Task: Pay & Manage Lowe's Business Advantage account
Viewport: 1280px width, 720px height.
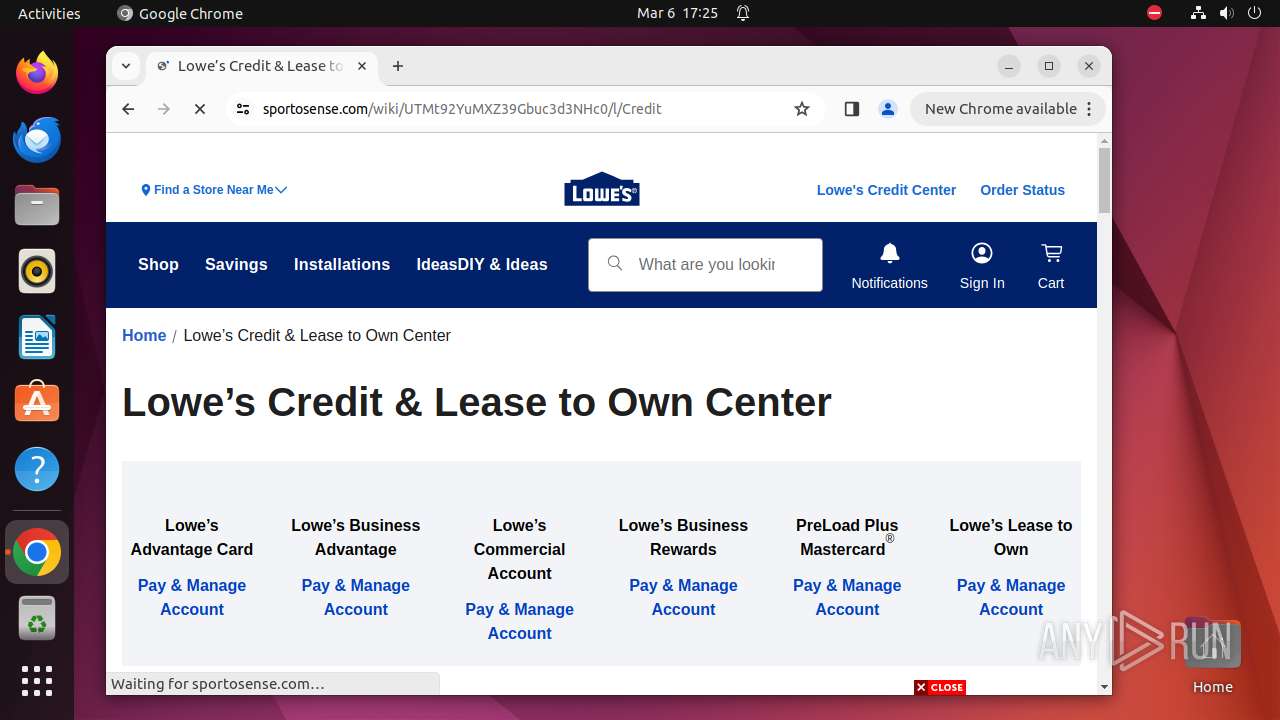Action: [x=356, y=597]
